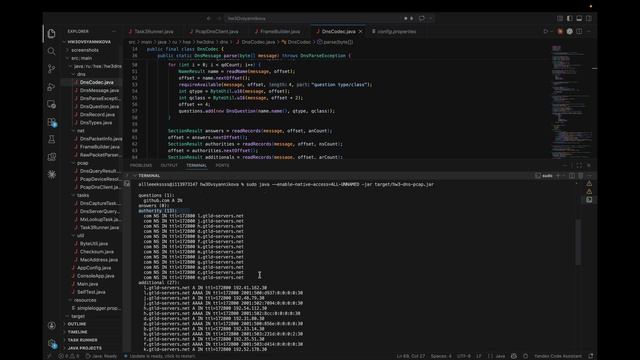Open the Source Control view

click(x=51, y=69)
